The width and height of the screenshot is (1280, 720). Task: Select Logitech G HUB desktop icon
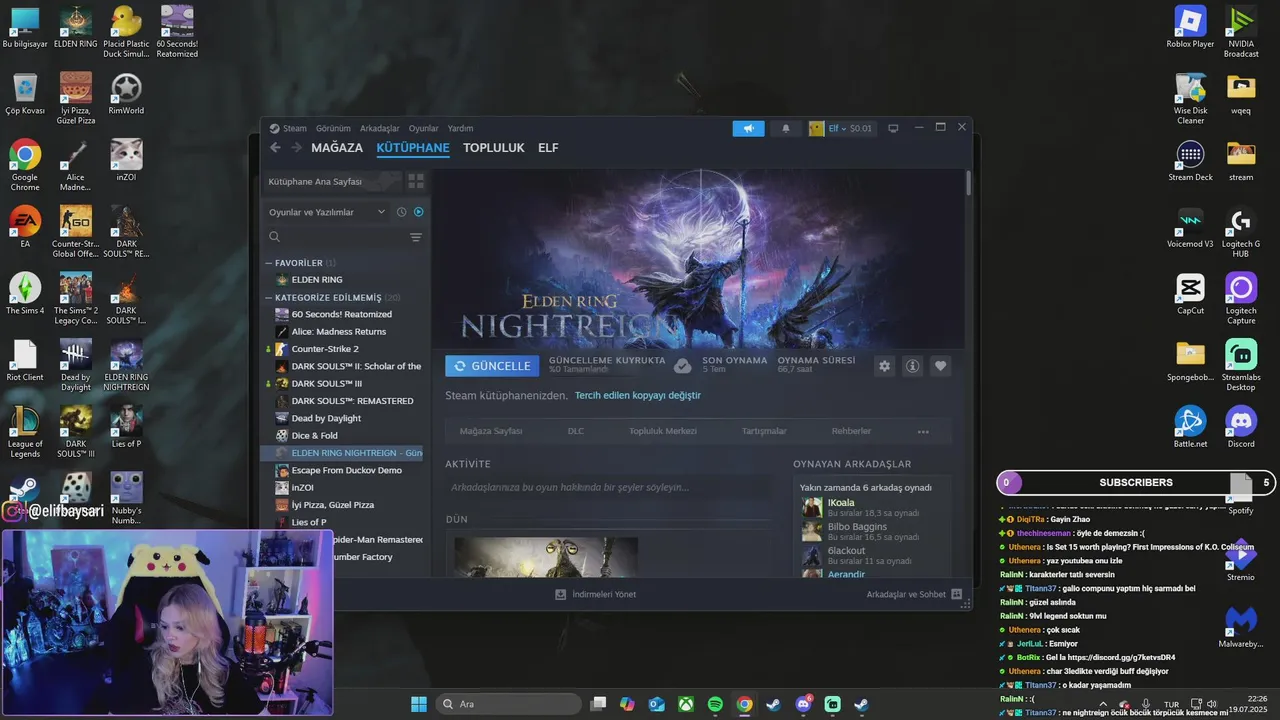point(1241,232)
